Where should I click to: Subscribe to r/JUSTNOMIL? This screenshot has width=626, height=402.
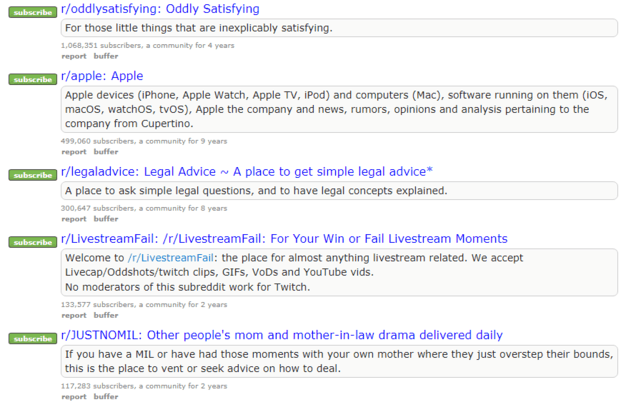coord(33,338)
